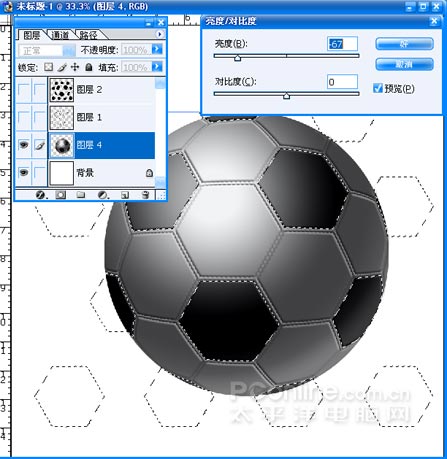447x459 pixels.
Task: Click the 对比度 contrast slider handle
Action: click(286, 96)
